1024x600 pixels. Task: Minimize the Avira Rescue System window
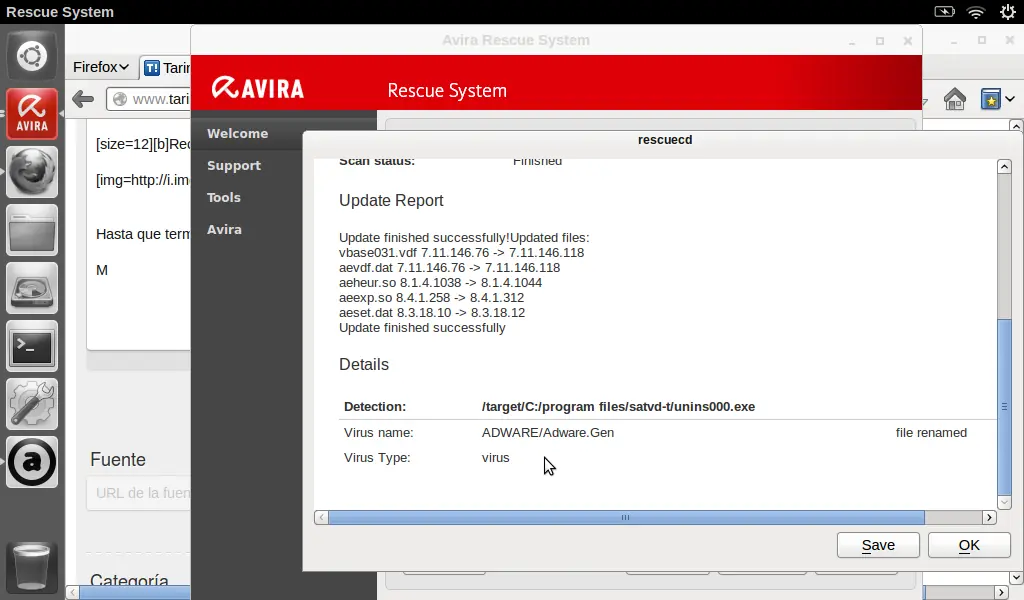pyautogui.click(x=852, y=41)
